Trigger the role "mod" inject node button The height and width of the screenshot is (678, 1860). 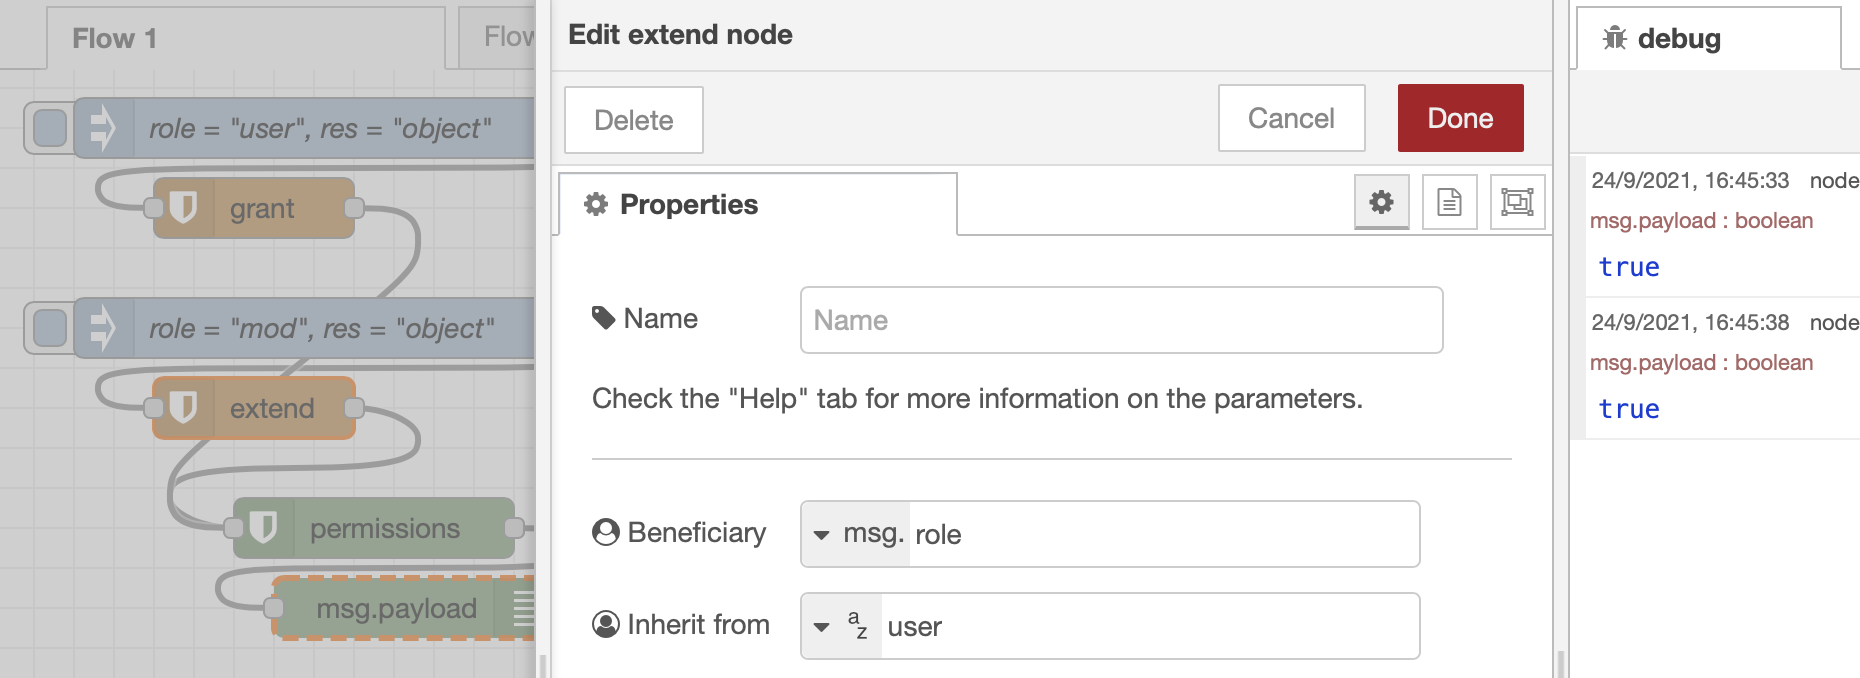[x=50, y=328]
